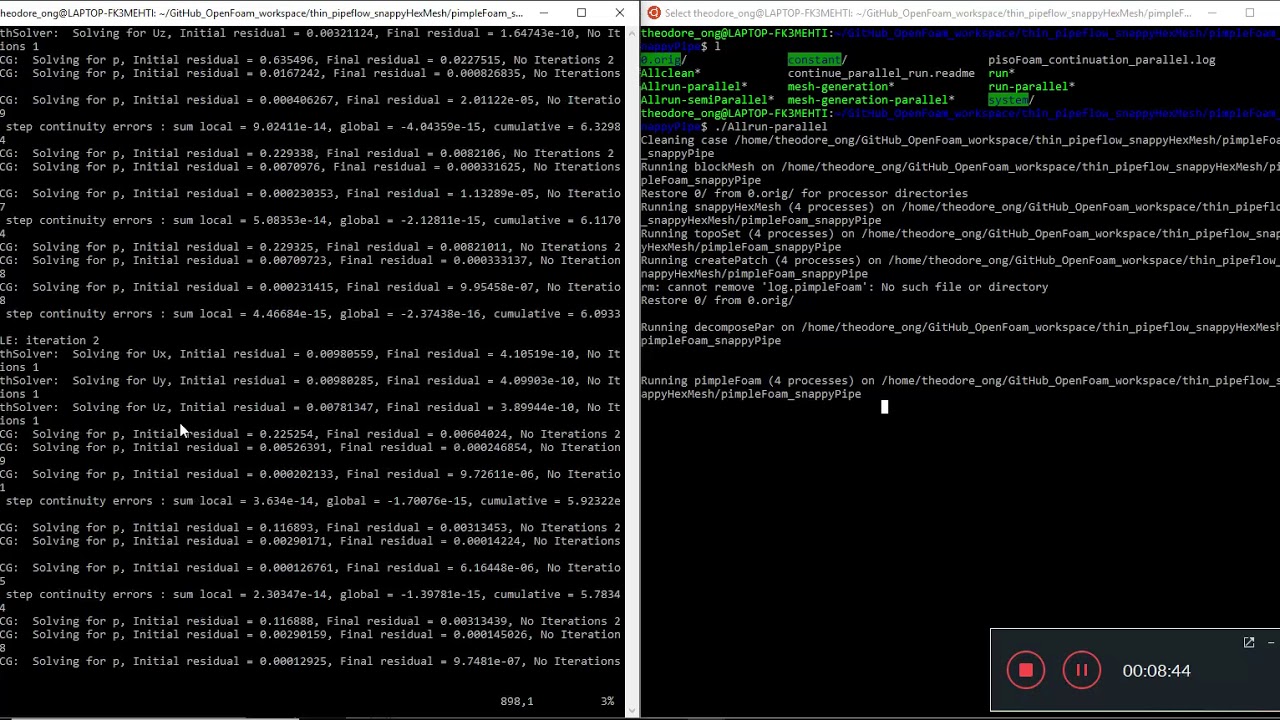The width and height of the screenshot is (1280, 720).
Task: Click the left terminal window title text
Action: tap(261, 13)
